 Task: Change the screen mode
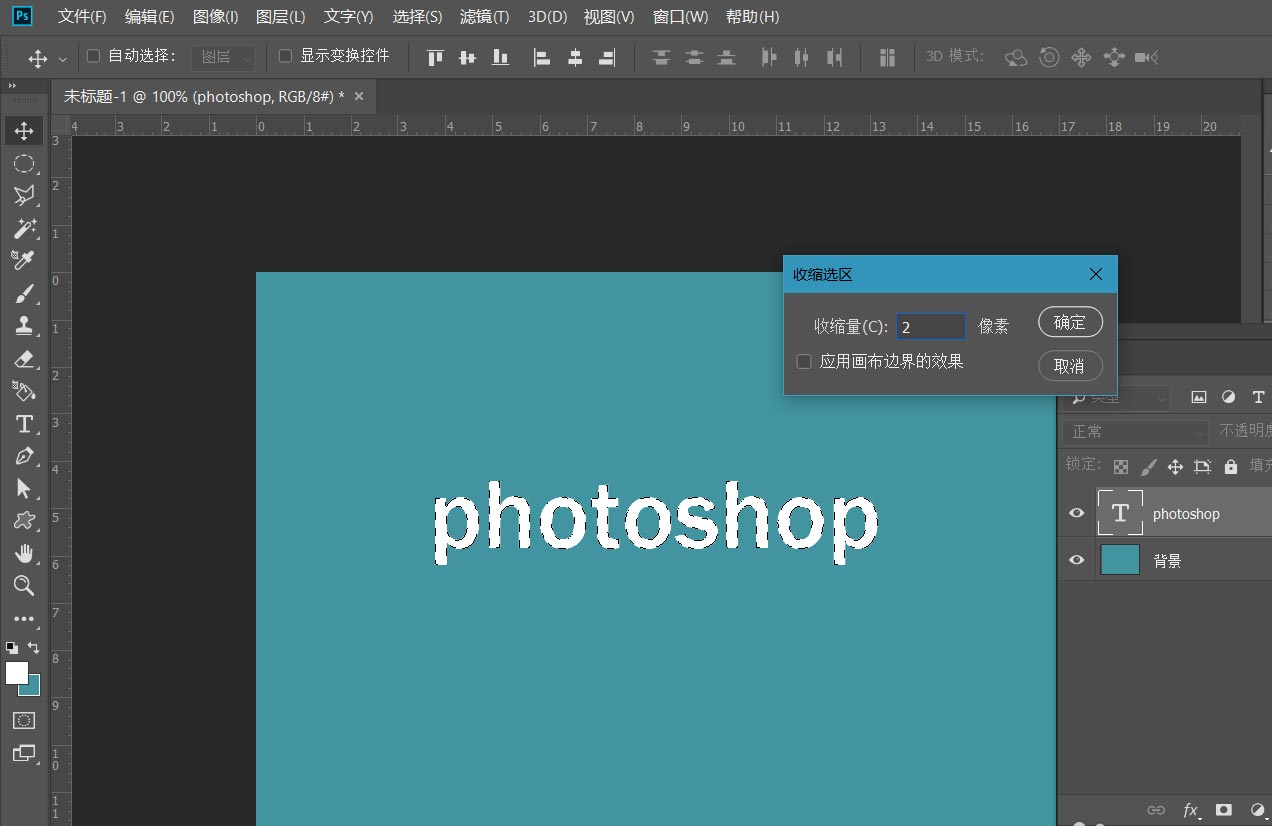click(24, 753)
